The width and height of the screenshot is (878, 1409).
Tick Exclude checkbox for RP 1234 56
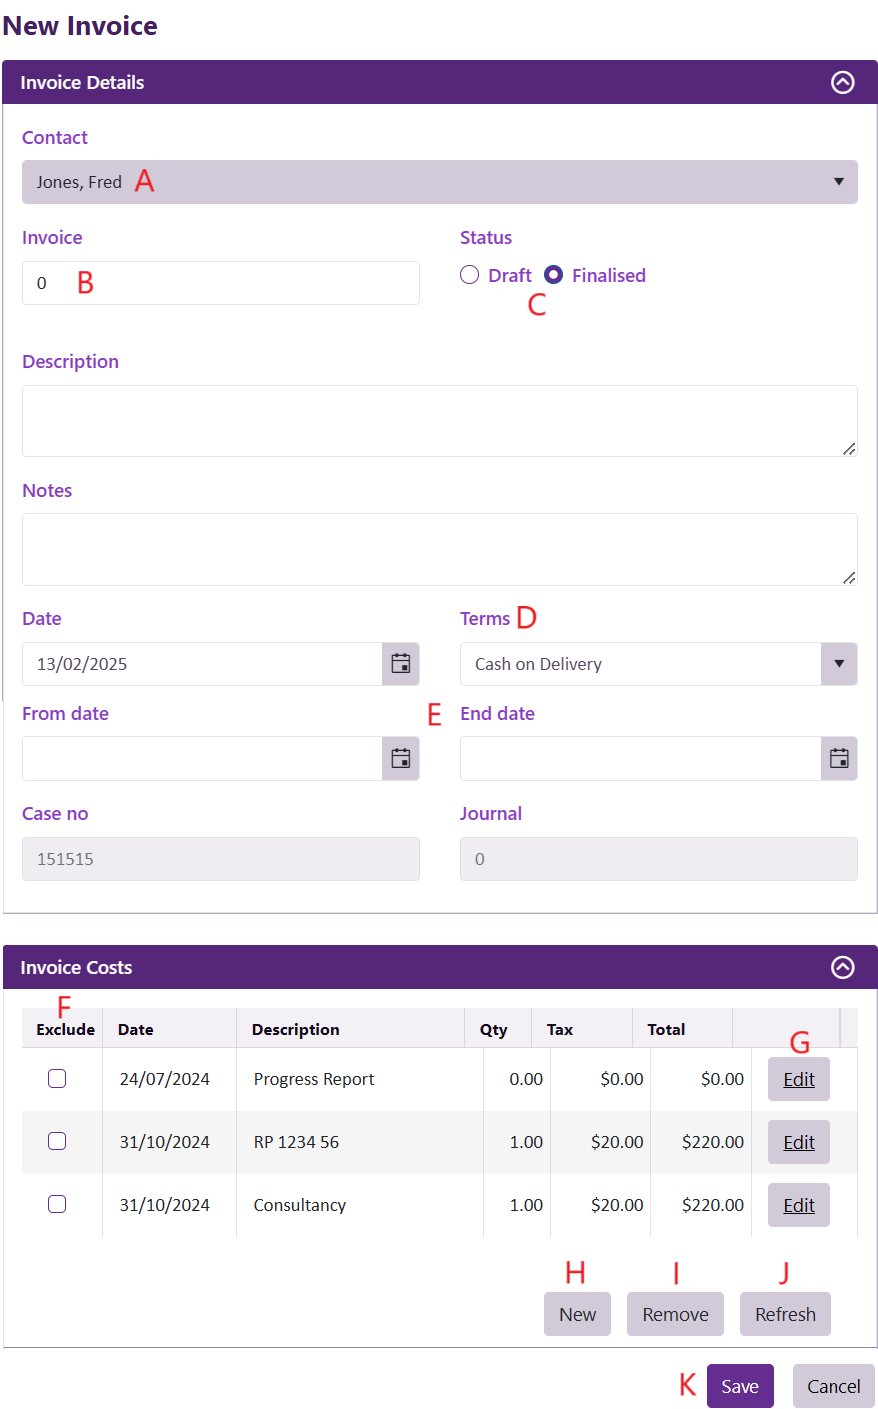[x=58, y=1141]
